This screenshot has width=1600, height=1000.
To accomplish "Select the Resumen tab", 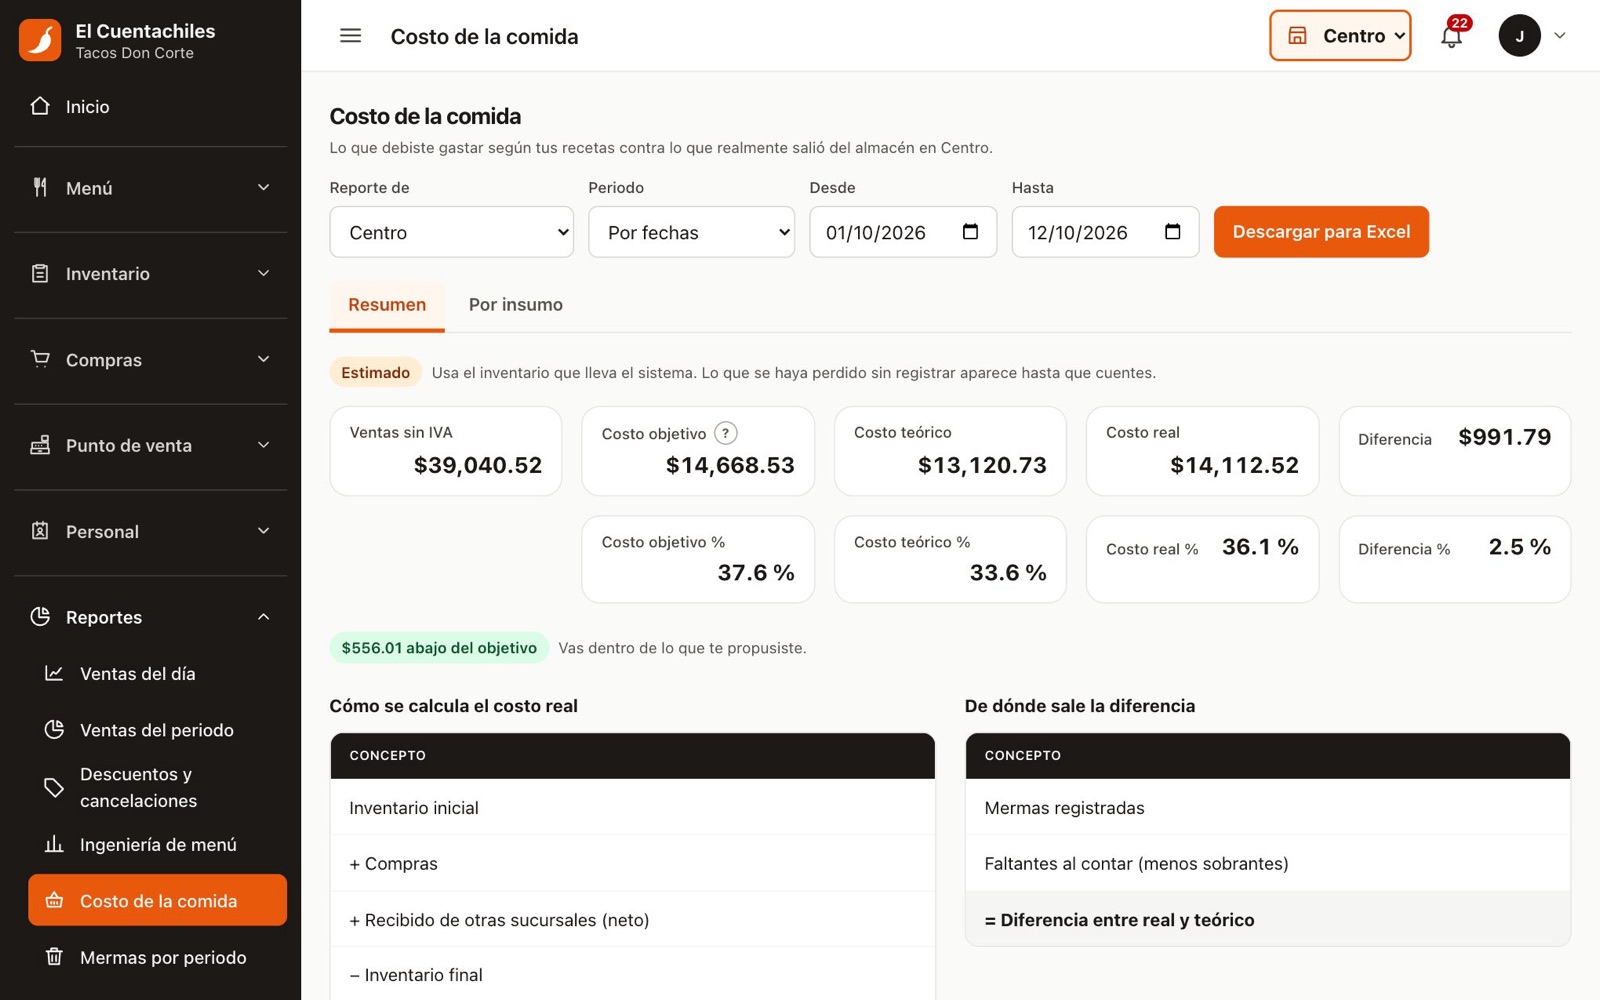I will (x=387, y=305).
